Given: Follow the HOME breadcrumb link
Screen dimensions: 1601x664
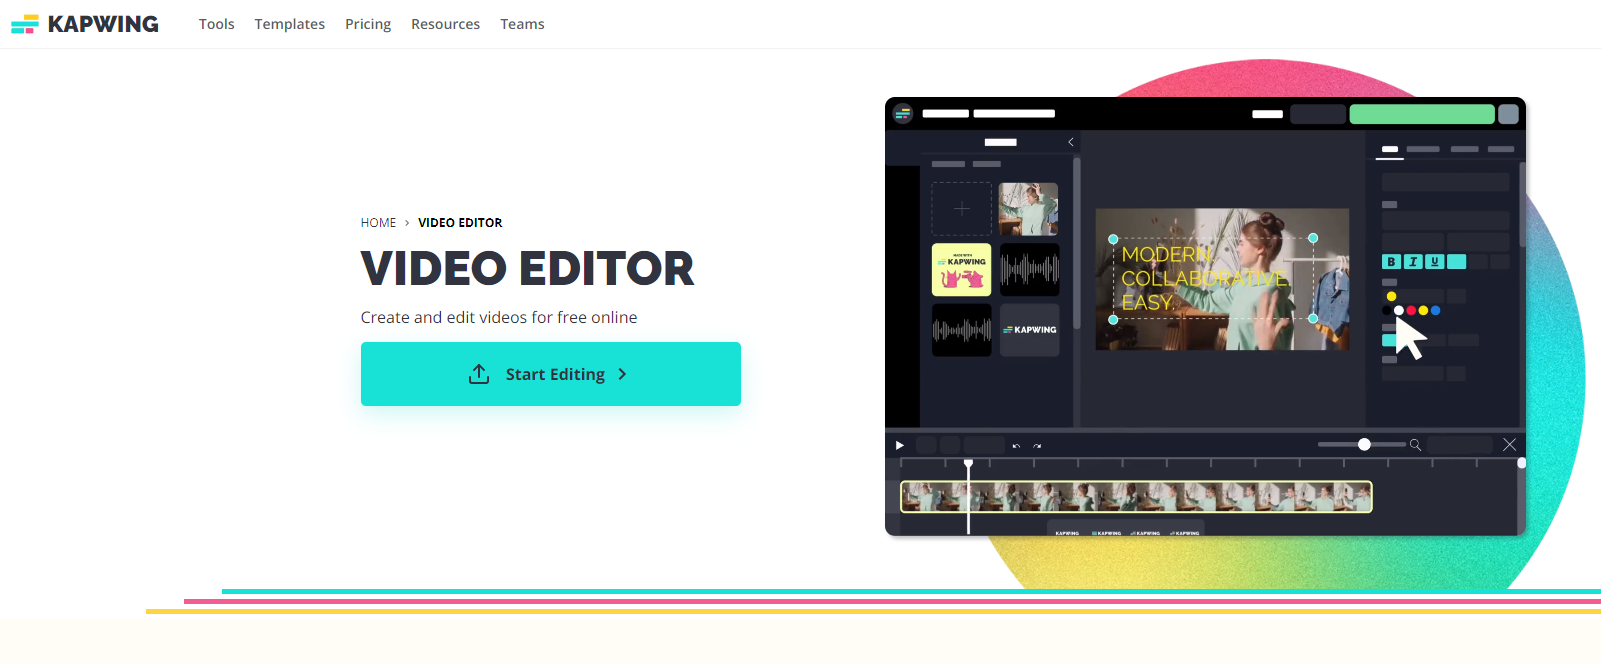Looking at the screenshot, I should 378,223.
